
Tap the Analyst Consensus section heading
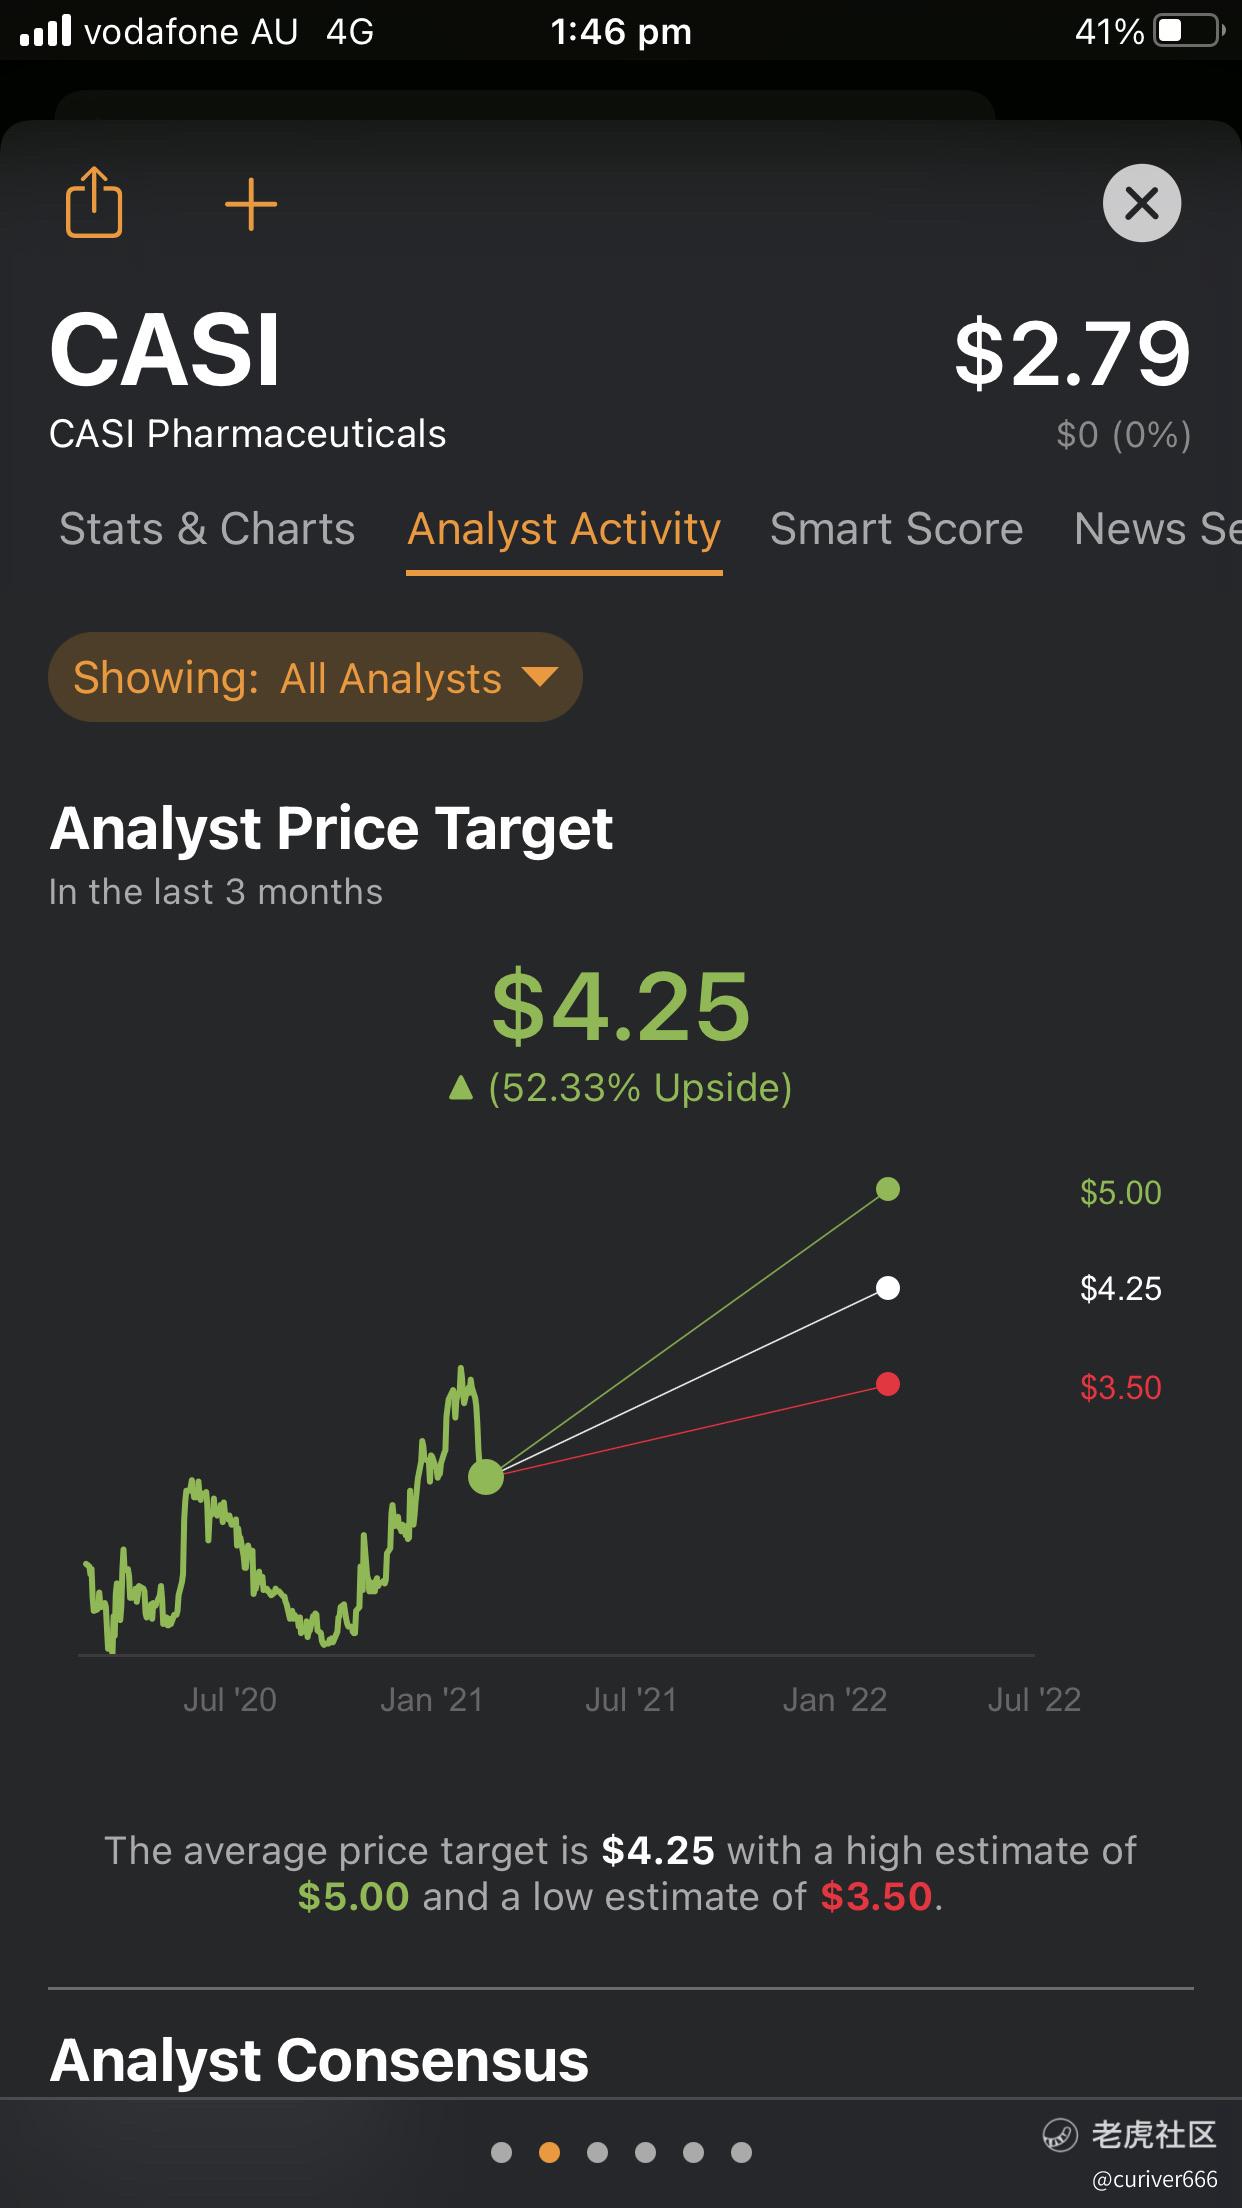[319, 2060]
